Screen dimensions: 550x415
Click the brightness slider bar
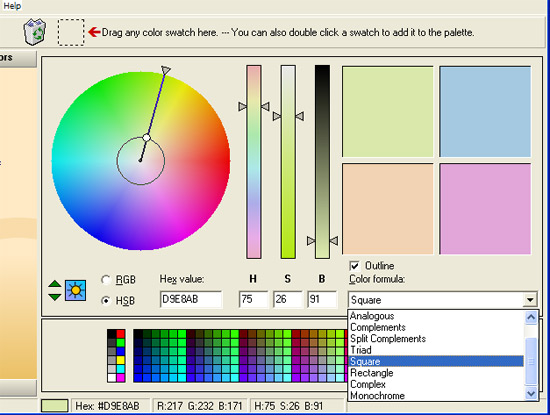pyautogui.click(x=322, y=162)
